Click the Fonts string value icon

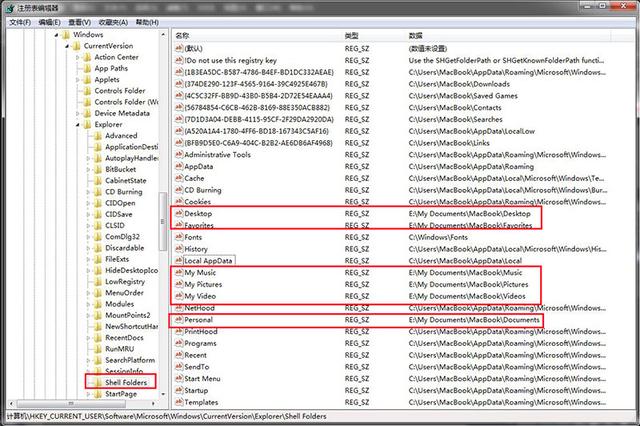pos(179,237)
